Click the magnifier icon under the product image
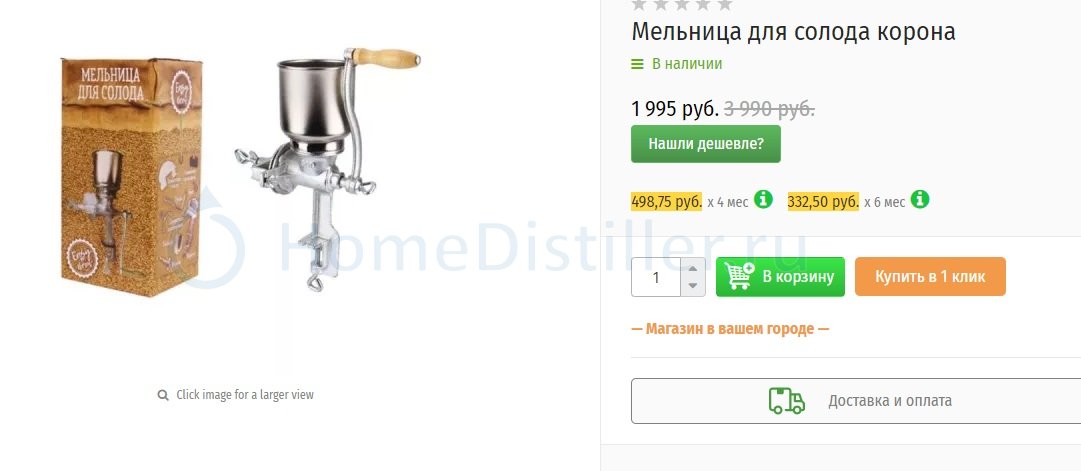This screenshot has height=471, width=1081. (x=163, y=395)
